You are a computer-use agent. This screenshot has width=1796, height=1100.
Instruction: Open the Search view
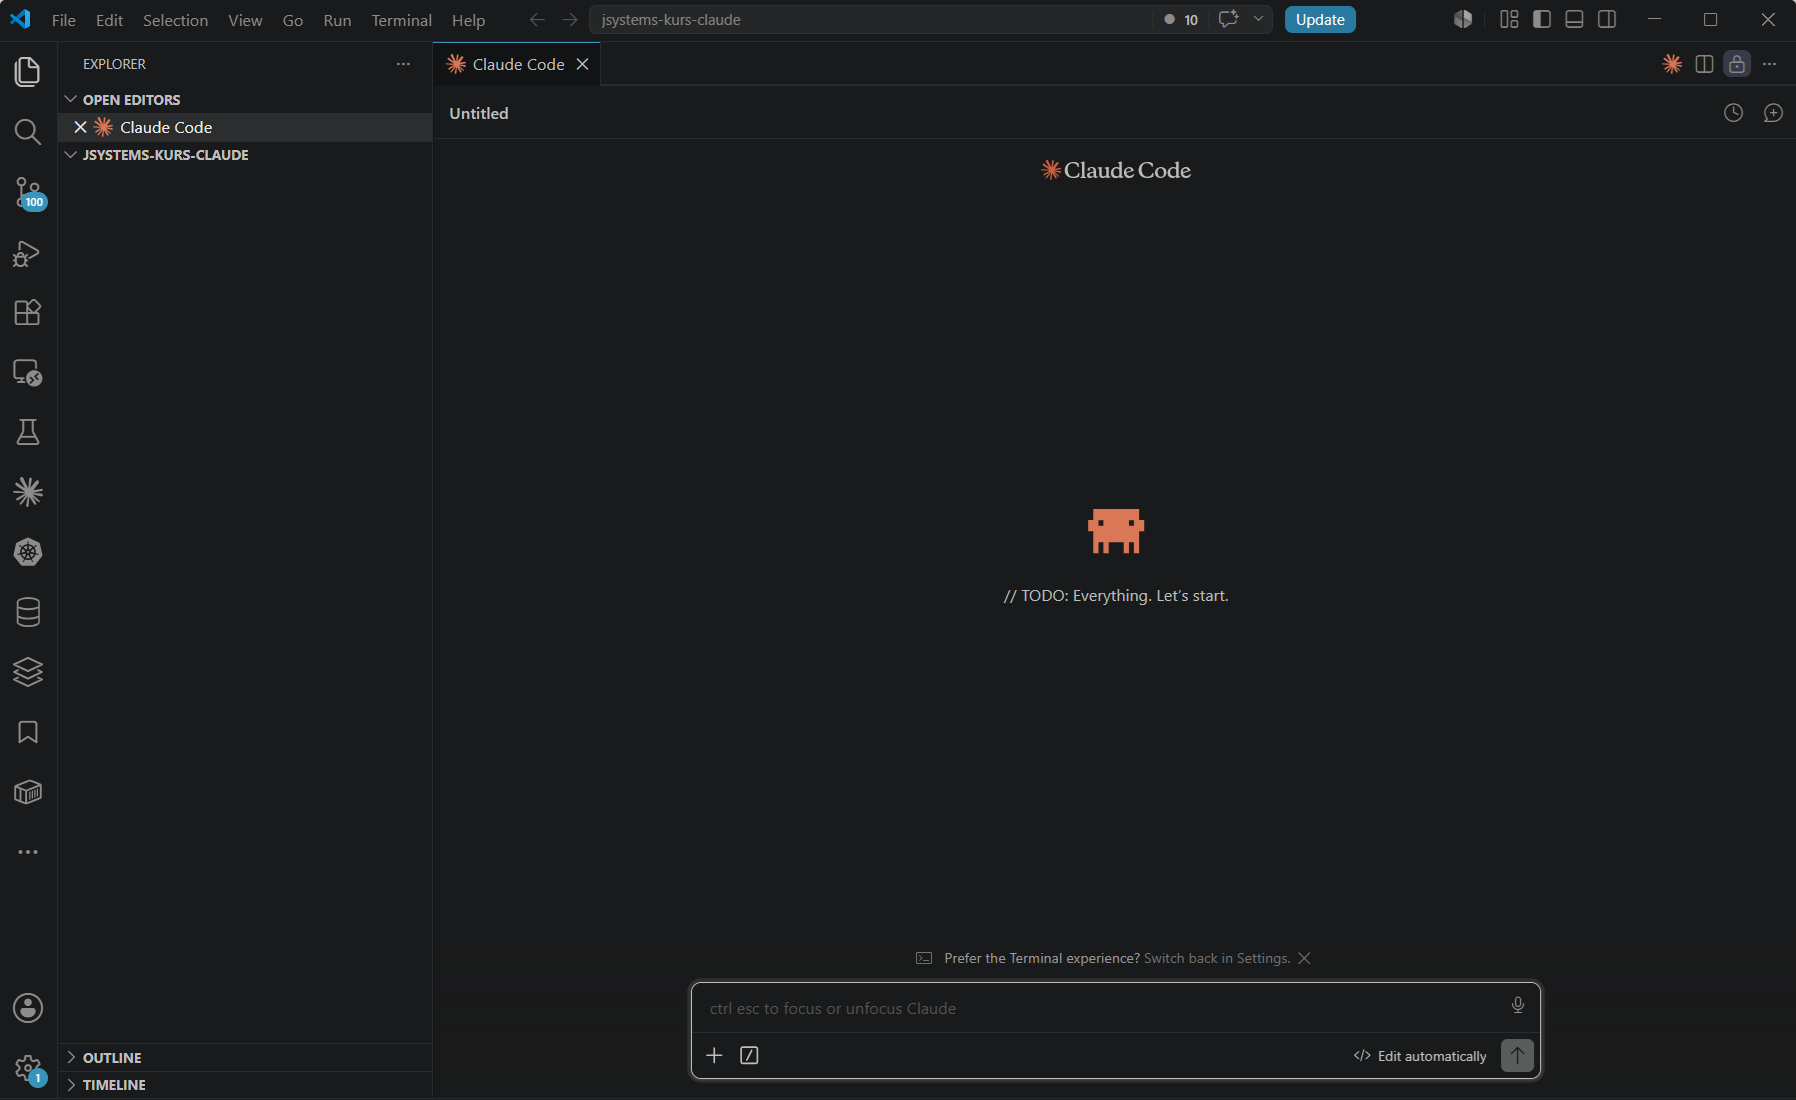(x=28, y=132)
